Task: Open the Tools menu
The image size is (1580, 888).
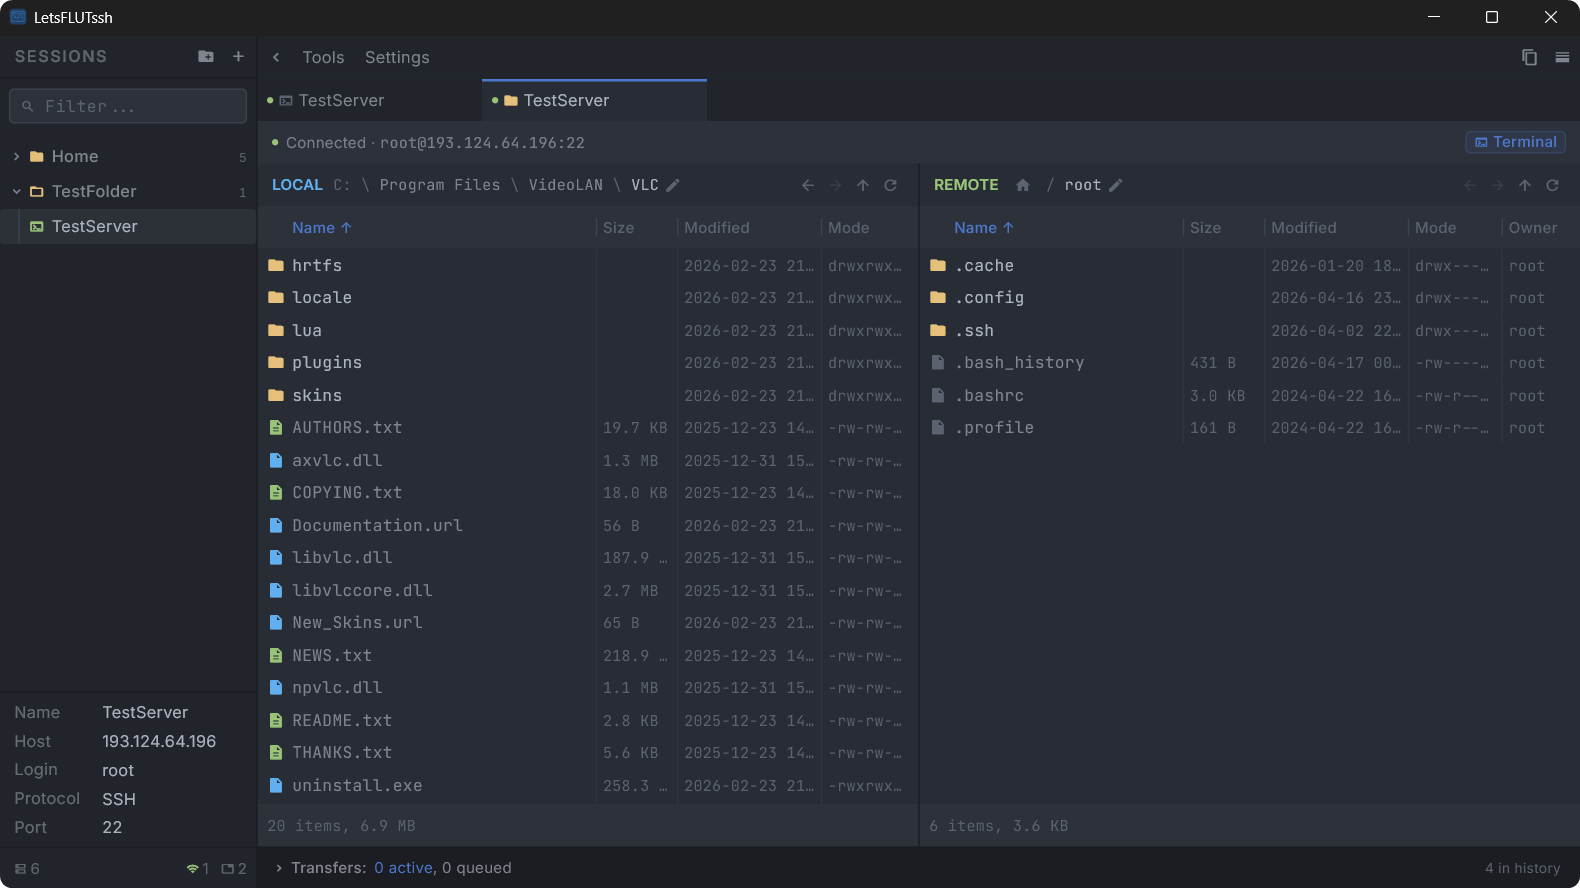Action: click(x=323, y=58)
